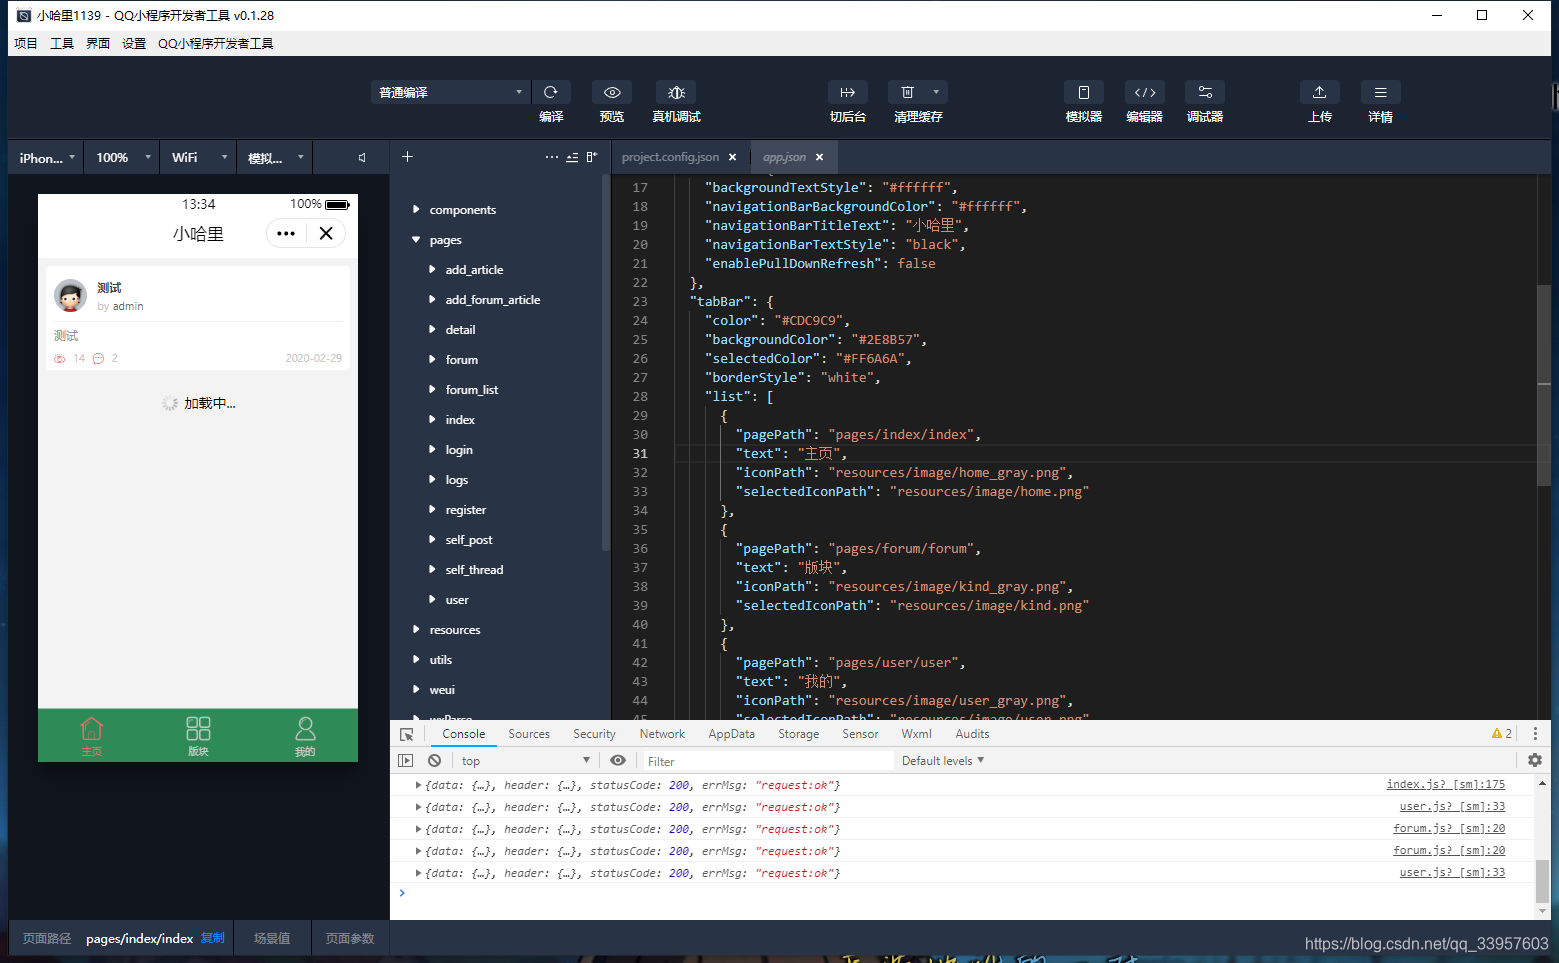This screenshot has width=1559, height=963.
Task: Click the 场景值 button
Action: [x=272, y=938]
